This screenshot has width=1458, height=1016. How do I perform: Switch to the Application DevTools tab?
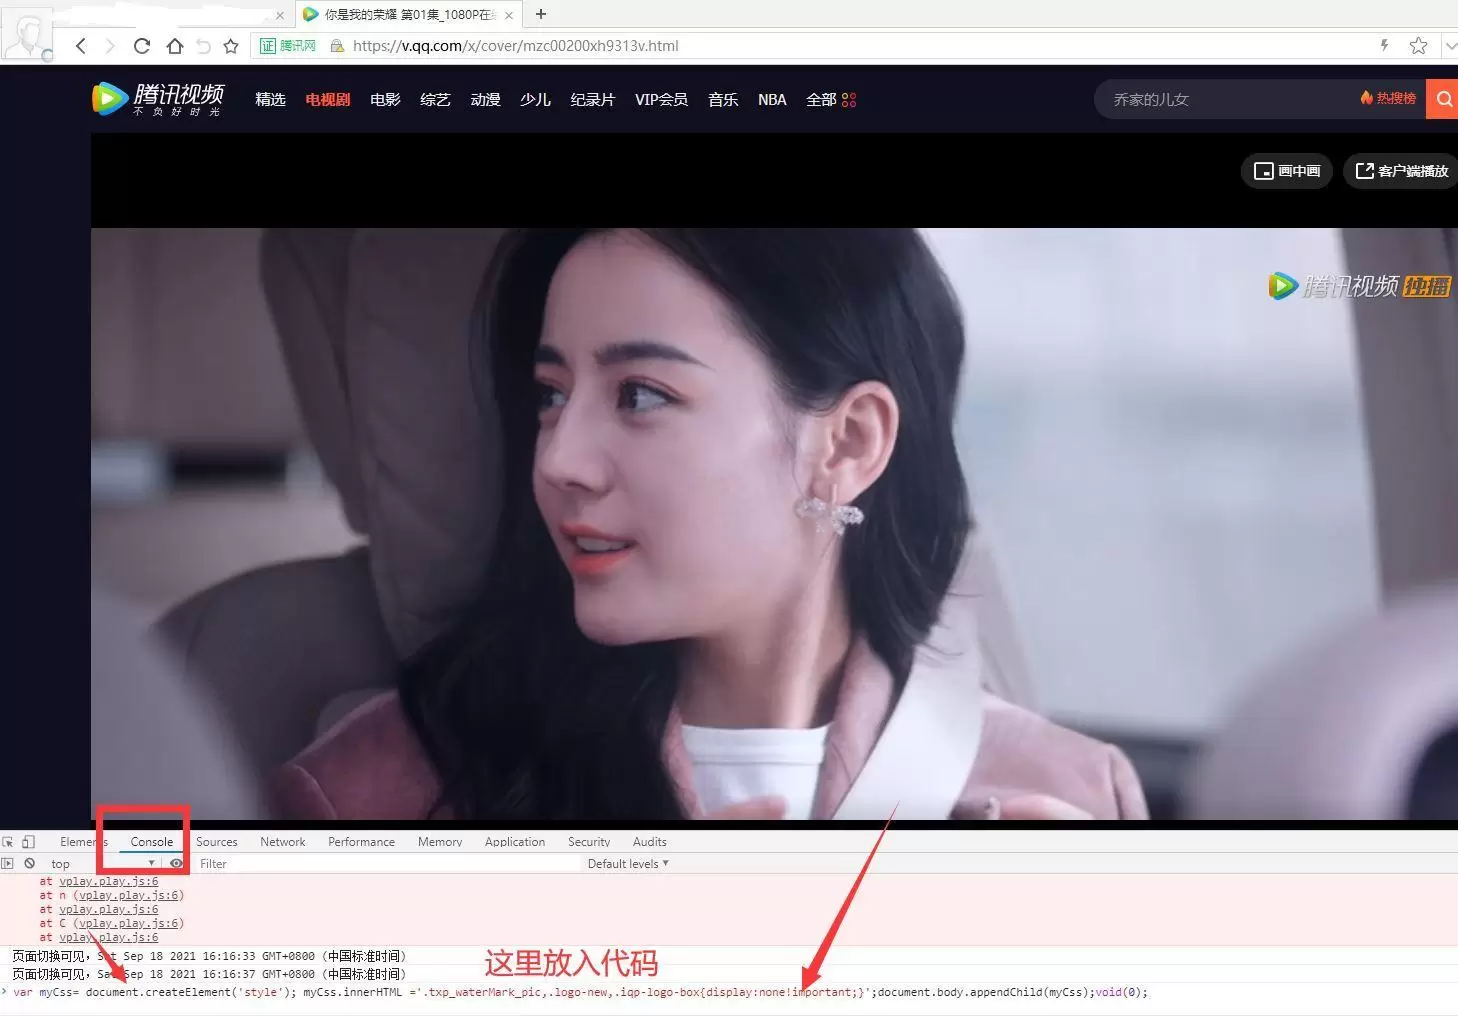click(515, 842)
